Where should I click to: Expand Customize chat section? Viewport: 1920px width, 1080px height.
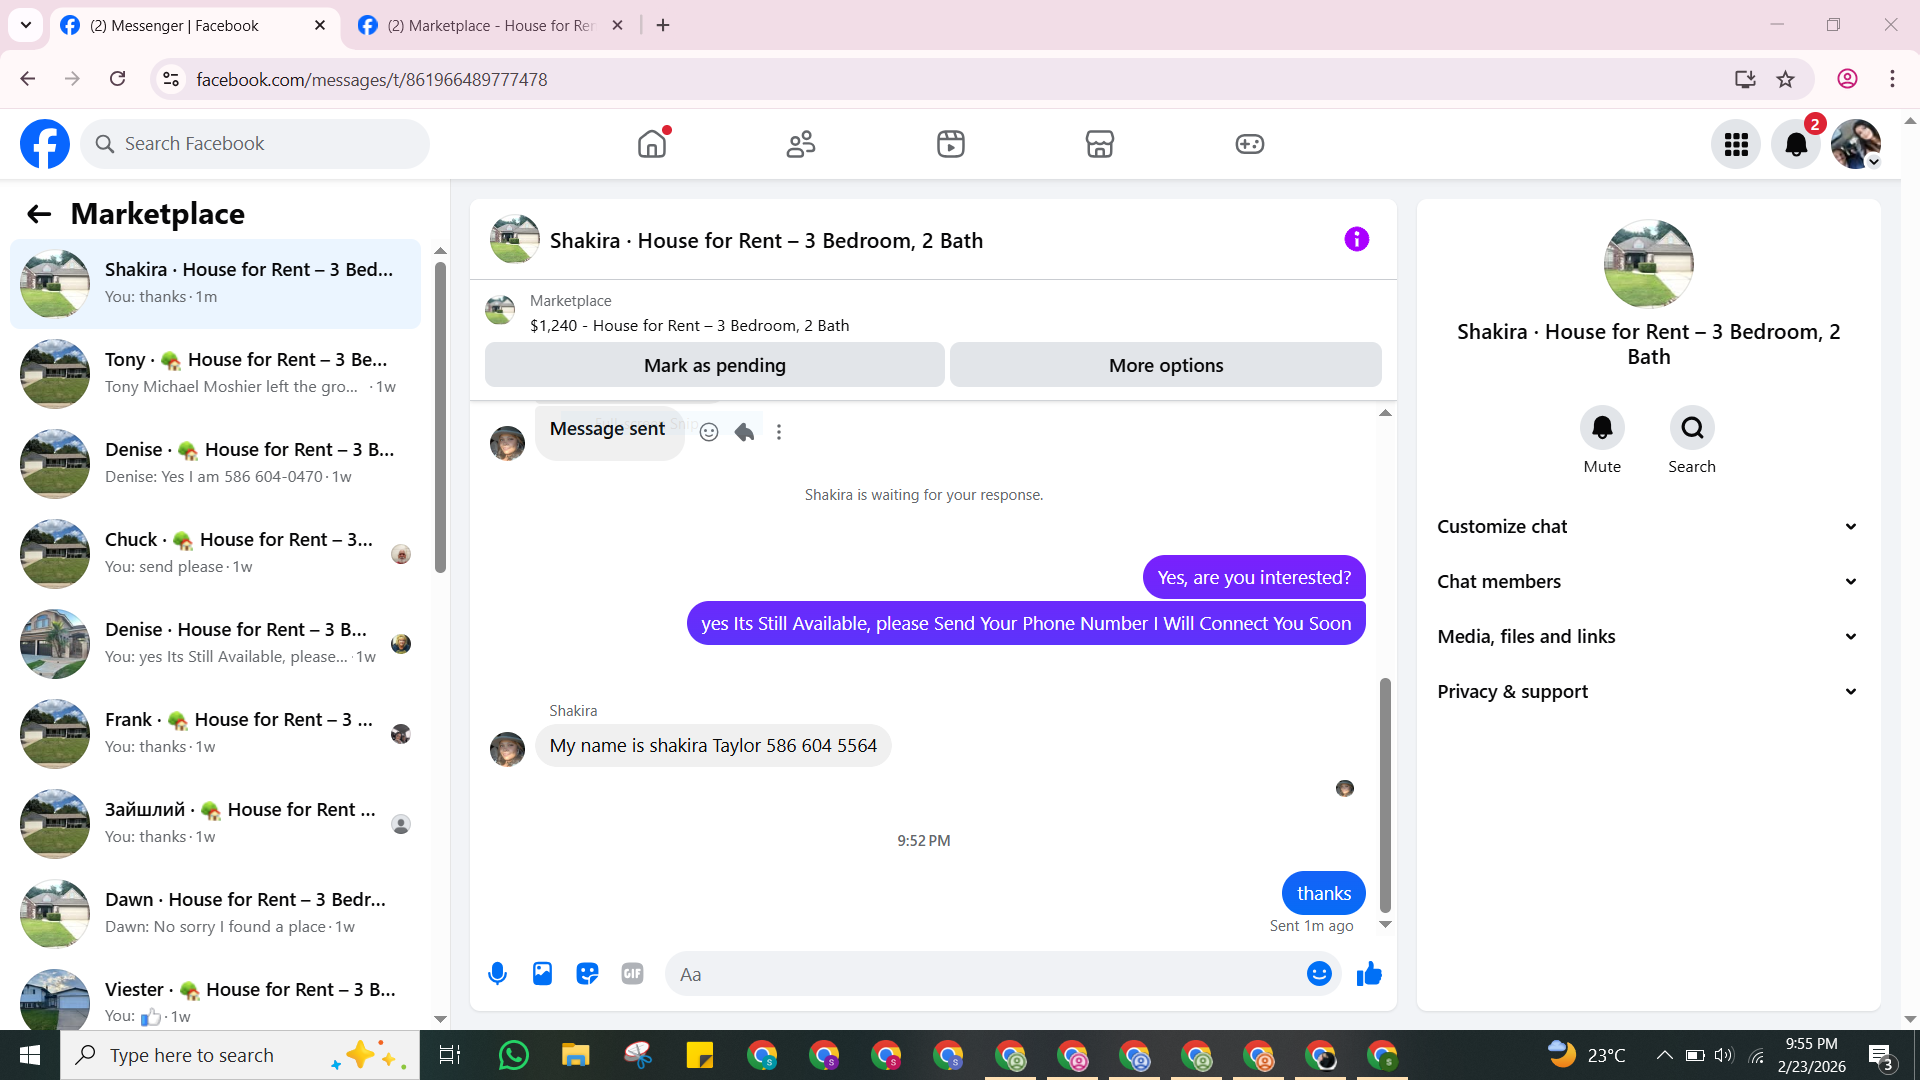coord(1648,527)
